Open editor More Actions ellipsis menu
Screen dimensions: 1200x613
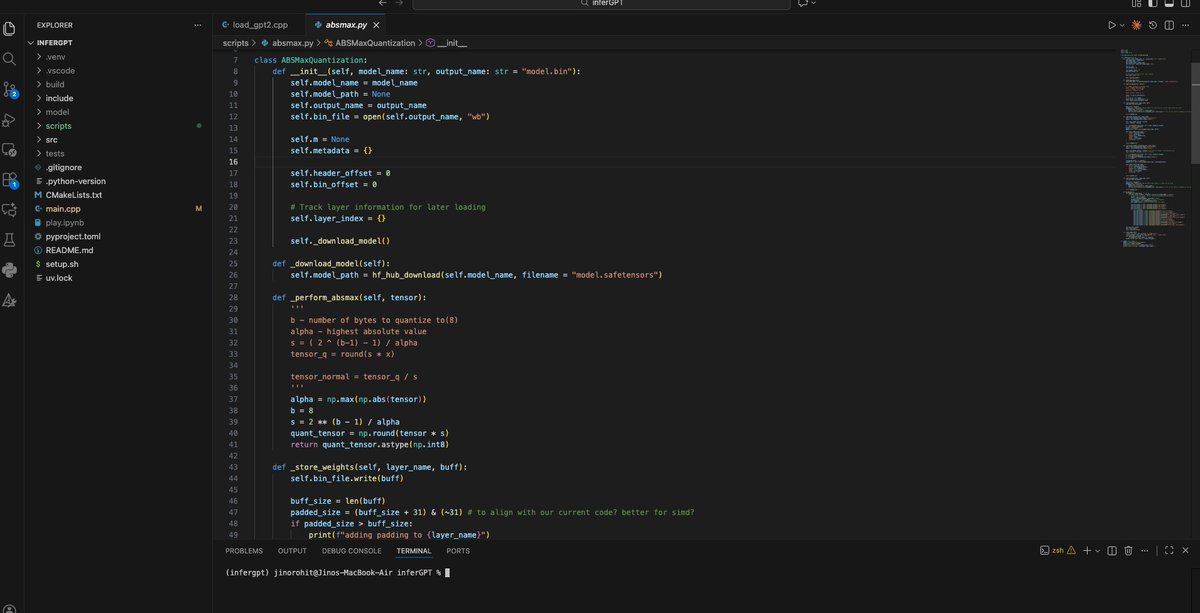(1185, 24)
